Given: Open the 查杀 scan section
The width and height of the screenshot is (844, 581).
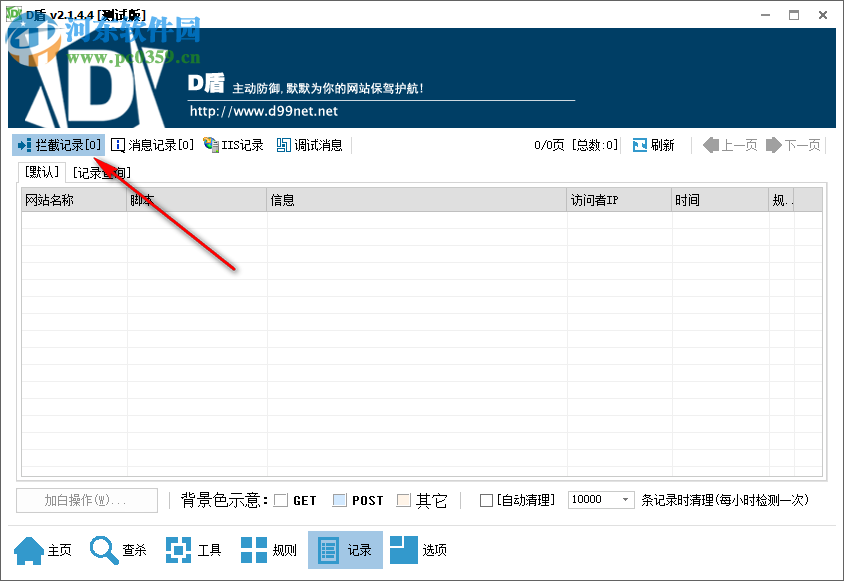Looking at the screenshot, I should pos(118,550).
